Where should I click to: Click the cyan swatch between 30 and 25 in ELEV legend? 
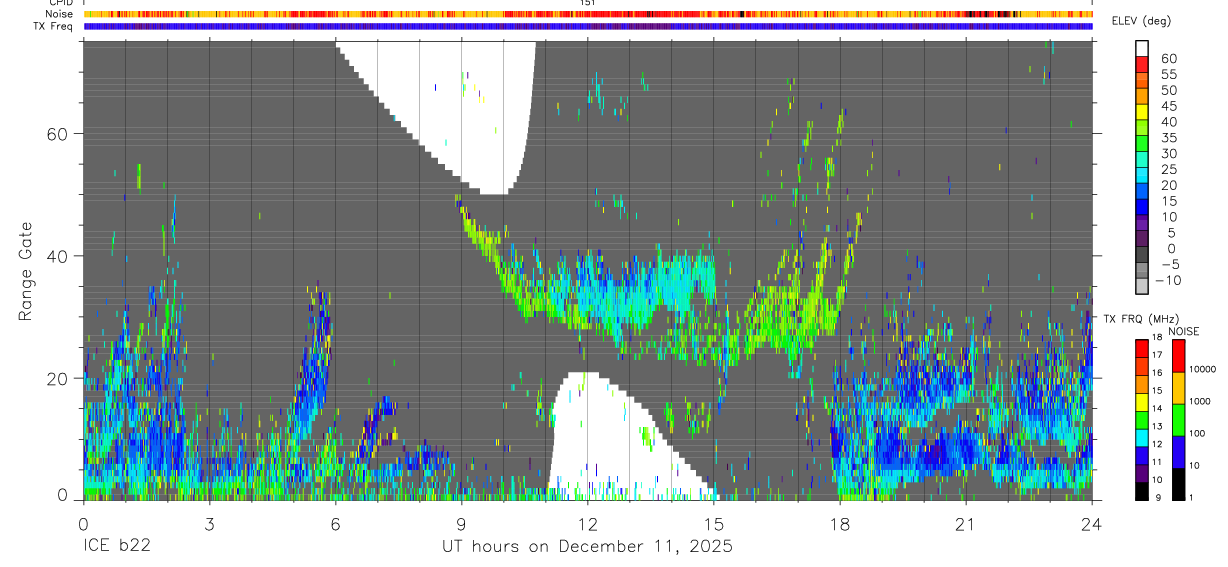[x=1142, y=160]
